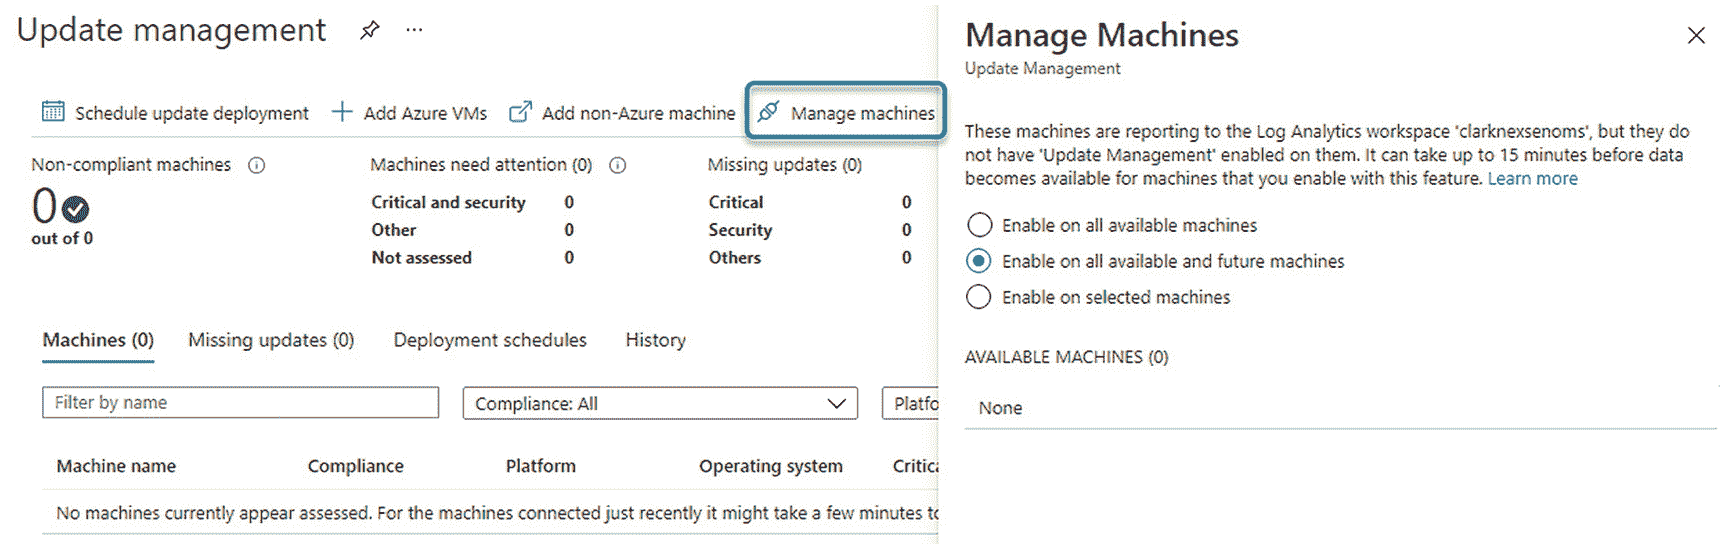Viewport: 1725px width, 549px height.
Task: Switch to the Missing updates (0) tab
Action: (271, 340)
